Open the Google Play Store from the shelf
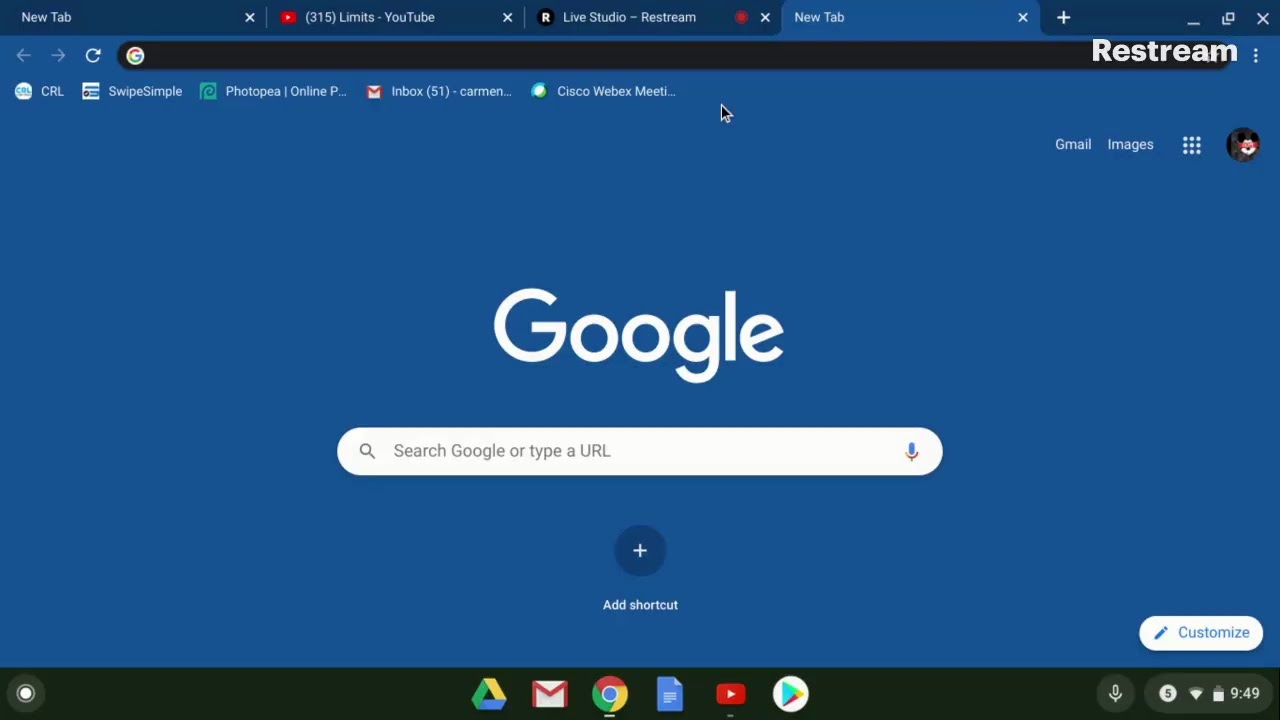The image size is (1280, 720). coord(790,694)
